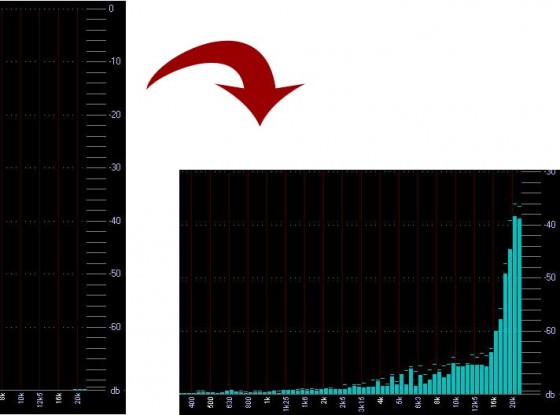
Task: Click the 1k6 frequency label
Action: (x=305, y=402)
